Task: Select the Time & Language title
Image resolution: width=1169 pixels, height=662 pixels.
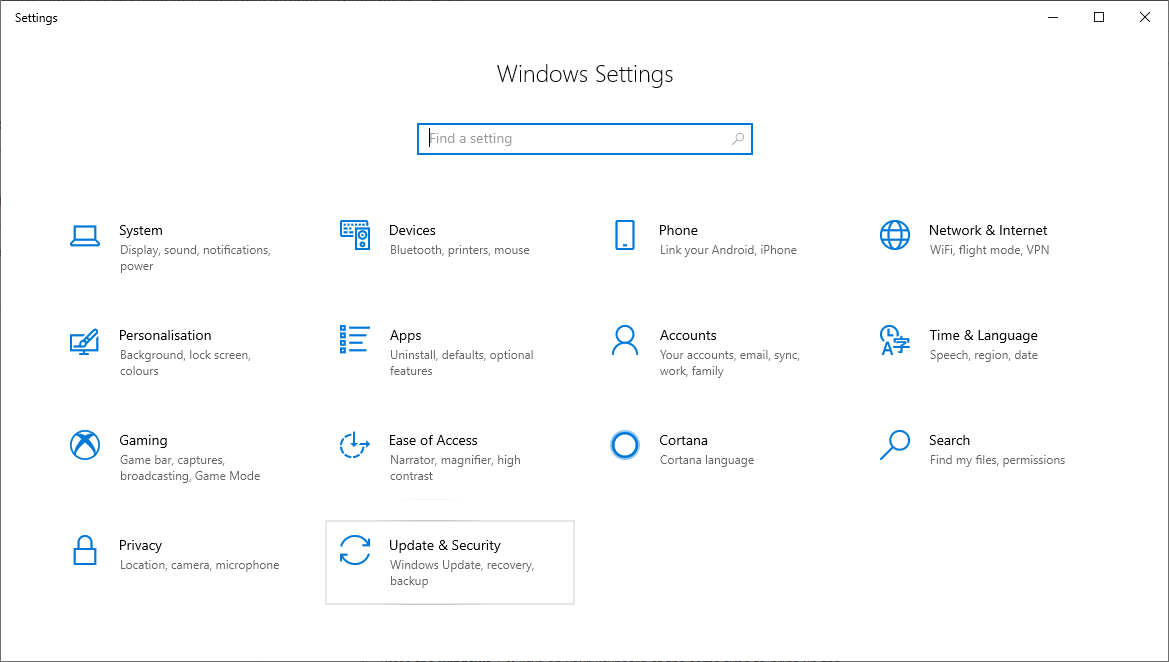Action: (983, 335)
